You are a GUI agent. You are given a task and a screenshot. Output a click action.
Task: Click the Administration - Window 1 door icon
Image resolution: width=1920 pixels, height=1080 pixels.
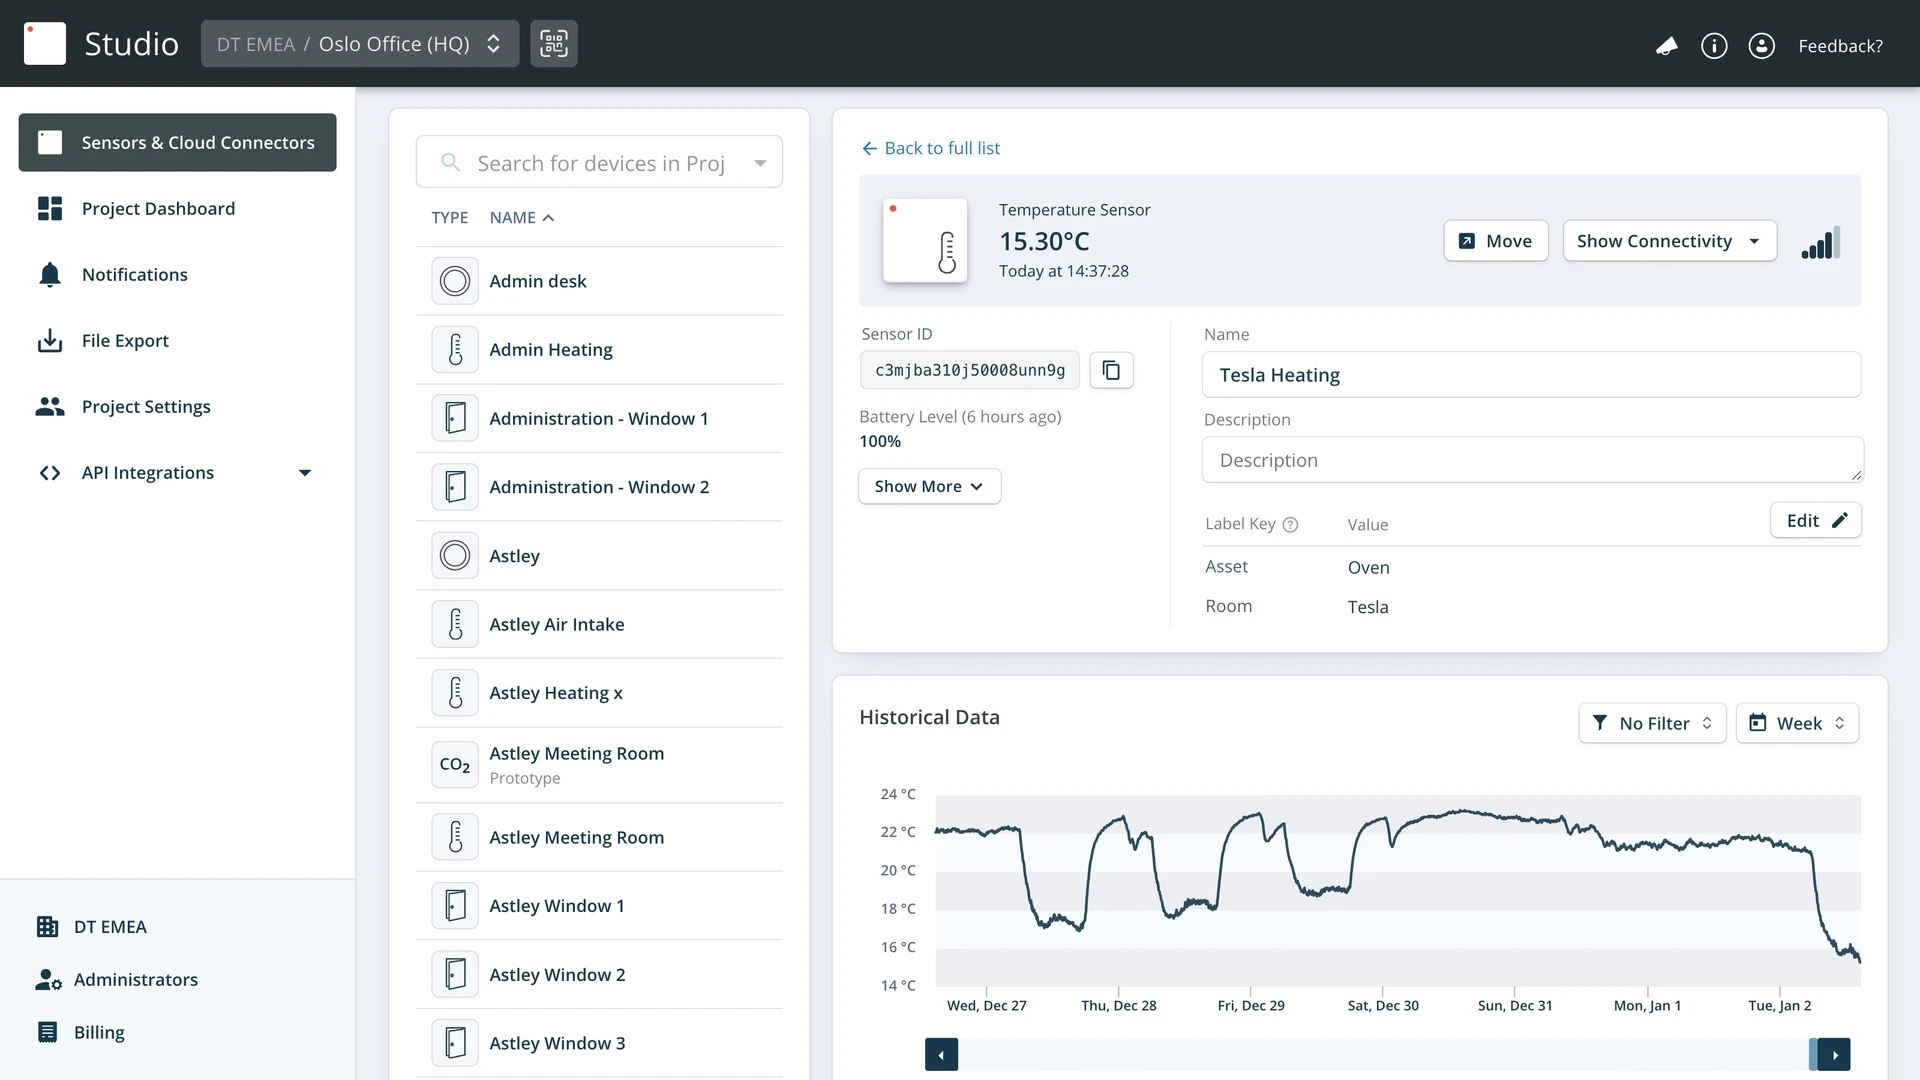455,418
